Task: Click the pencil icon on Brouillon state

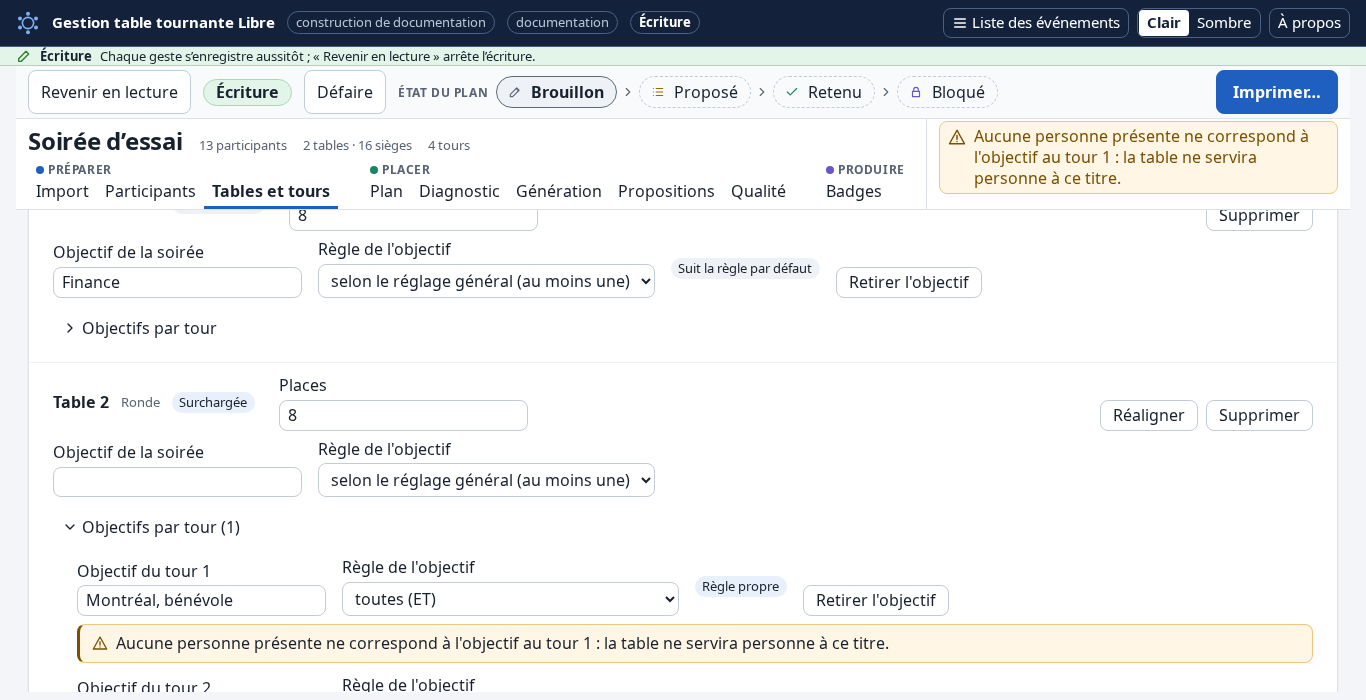Action: (x=515, y=92)
